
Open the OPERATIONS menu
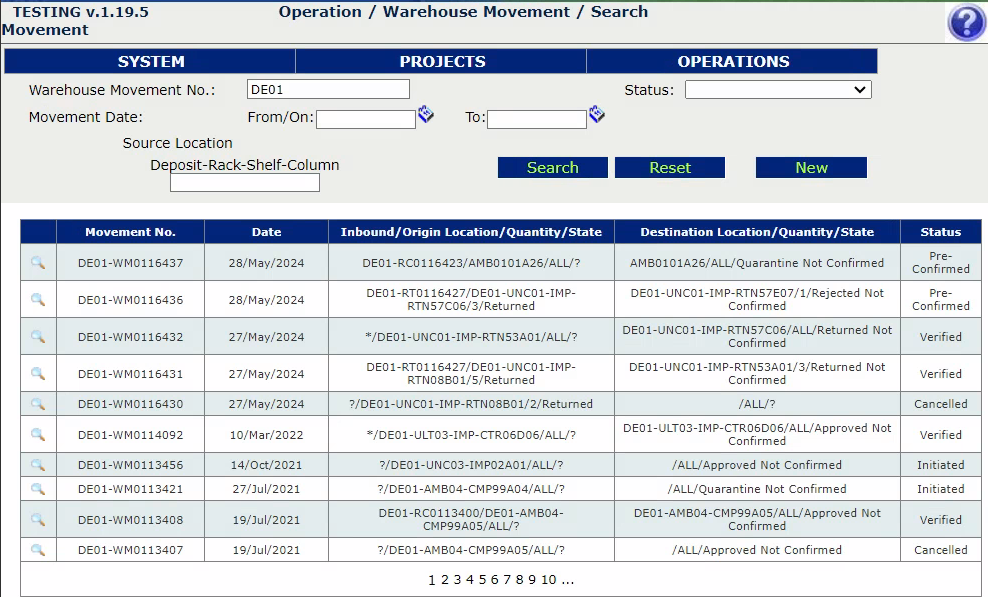[x=732, y=61]
